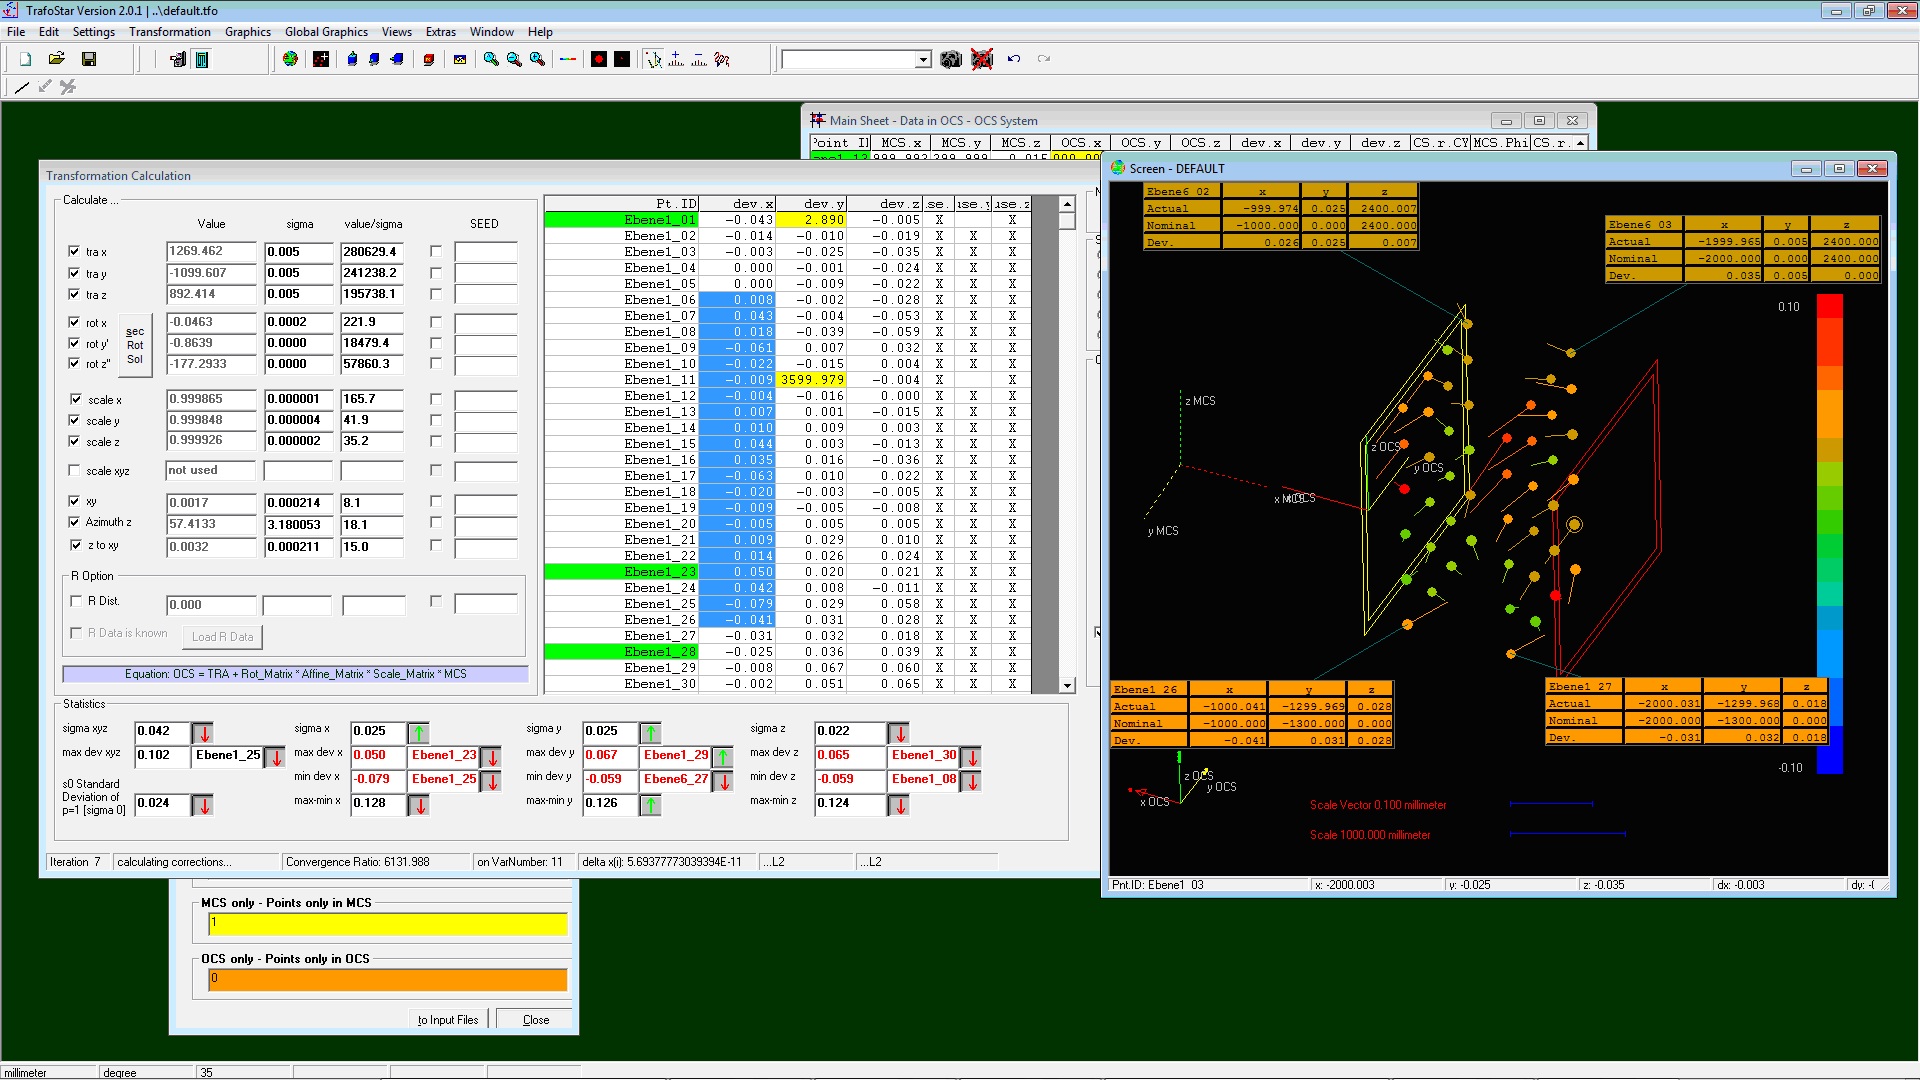
Task: Open the Transformation menu
Action: (x=170, y=32)
